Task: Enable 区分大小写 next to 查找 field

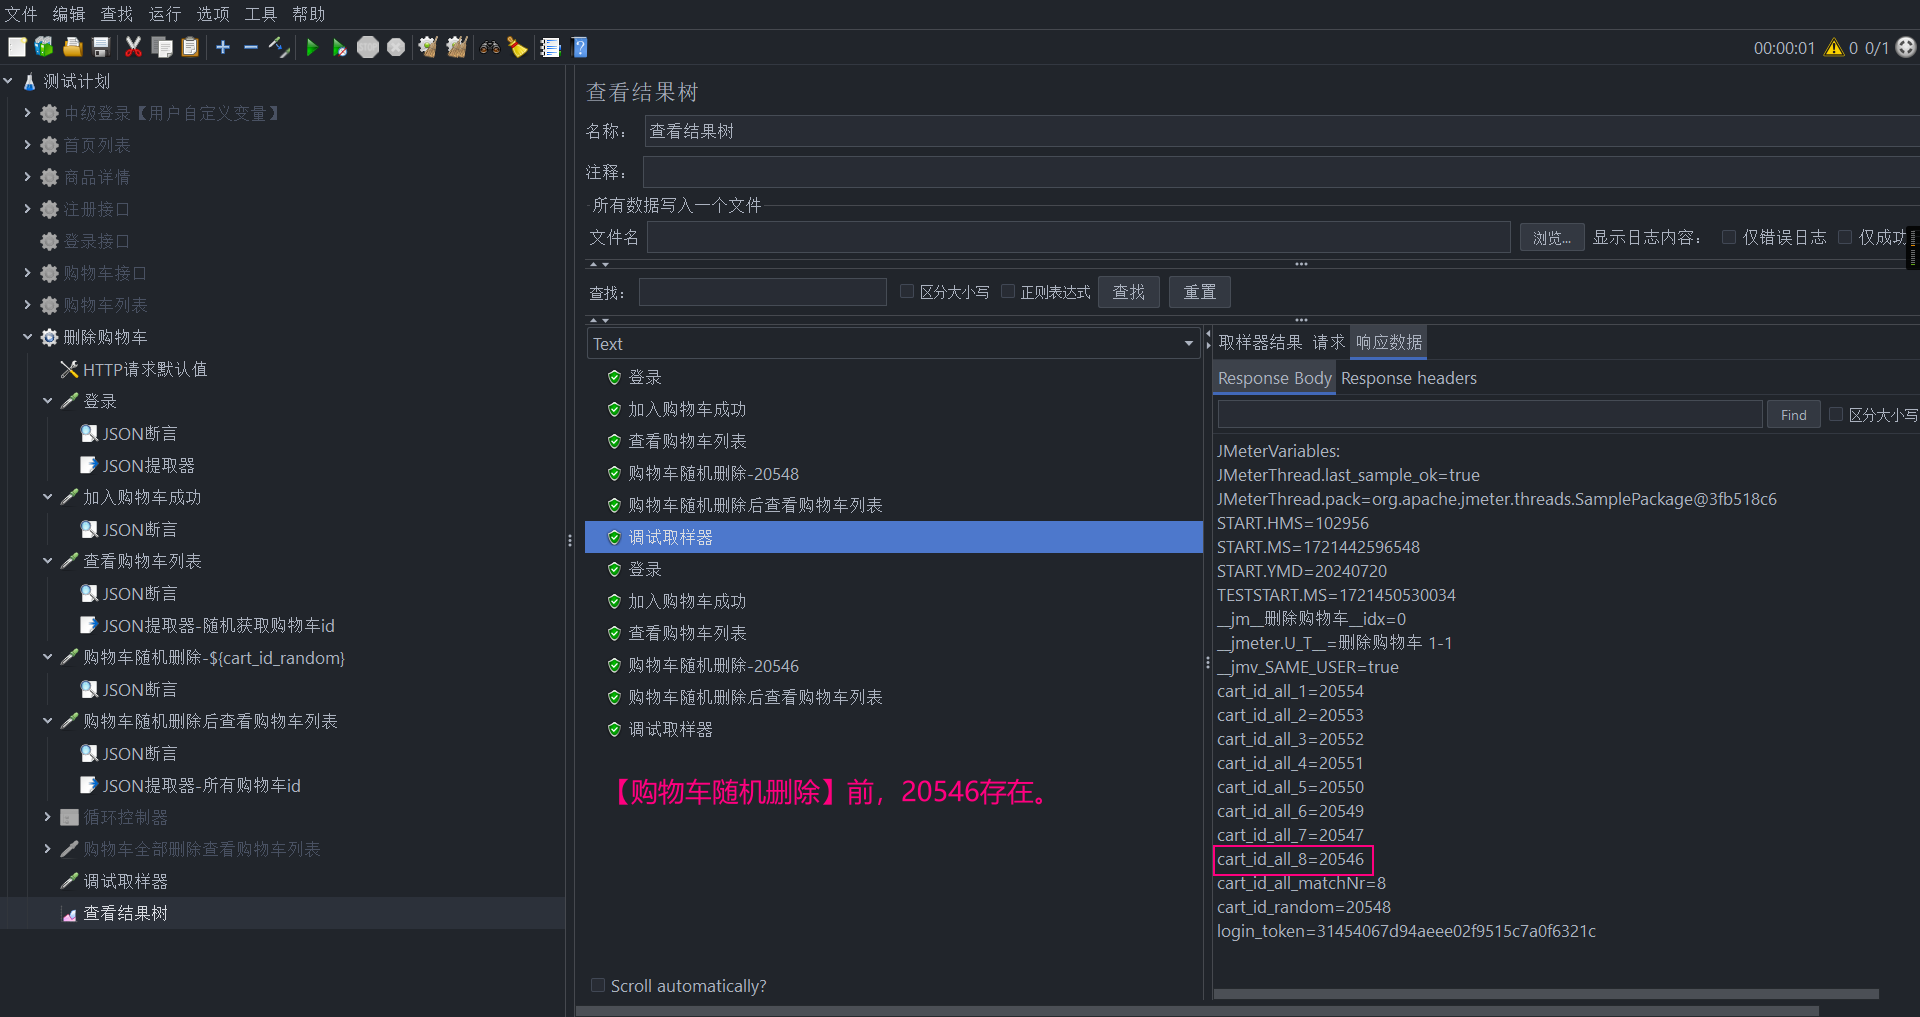Action: click(x=907, y=291)
